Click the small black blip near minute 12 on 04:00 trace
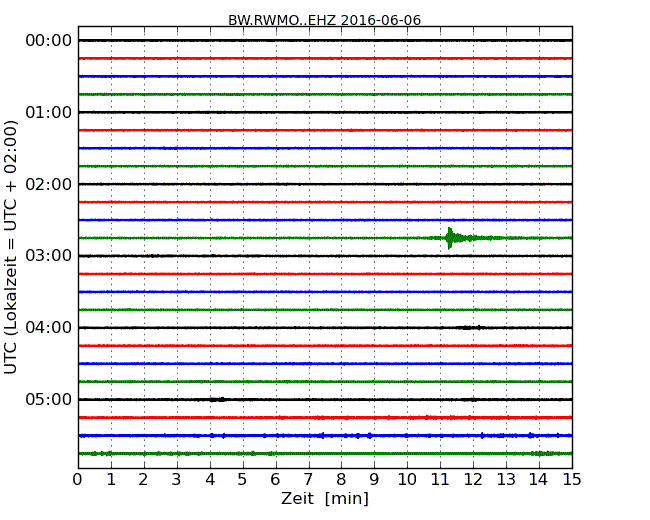This screenshot has height=520, width=650. tap(471, 328)
